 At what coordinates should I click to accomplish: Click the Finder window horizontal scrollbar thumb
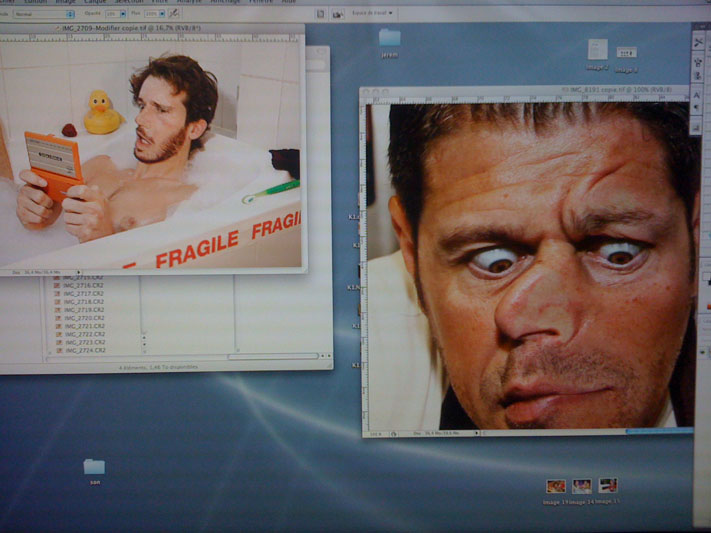click(273, 357)
